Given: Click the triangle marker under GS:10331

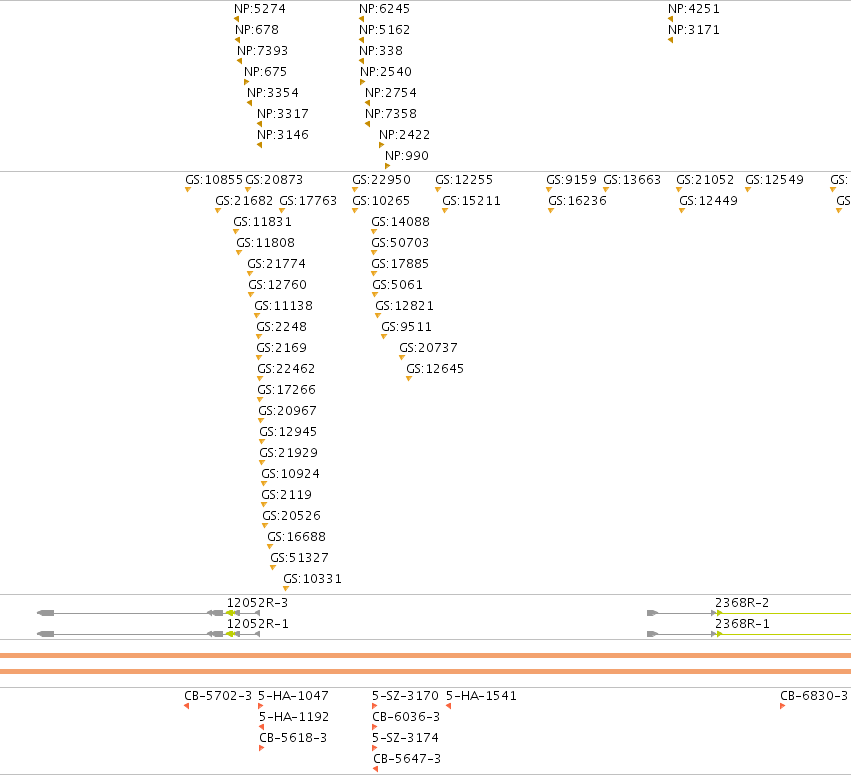Looking at the screenshot, I should 286,589.
